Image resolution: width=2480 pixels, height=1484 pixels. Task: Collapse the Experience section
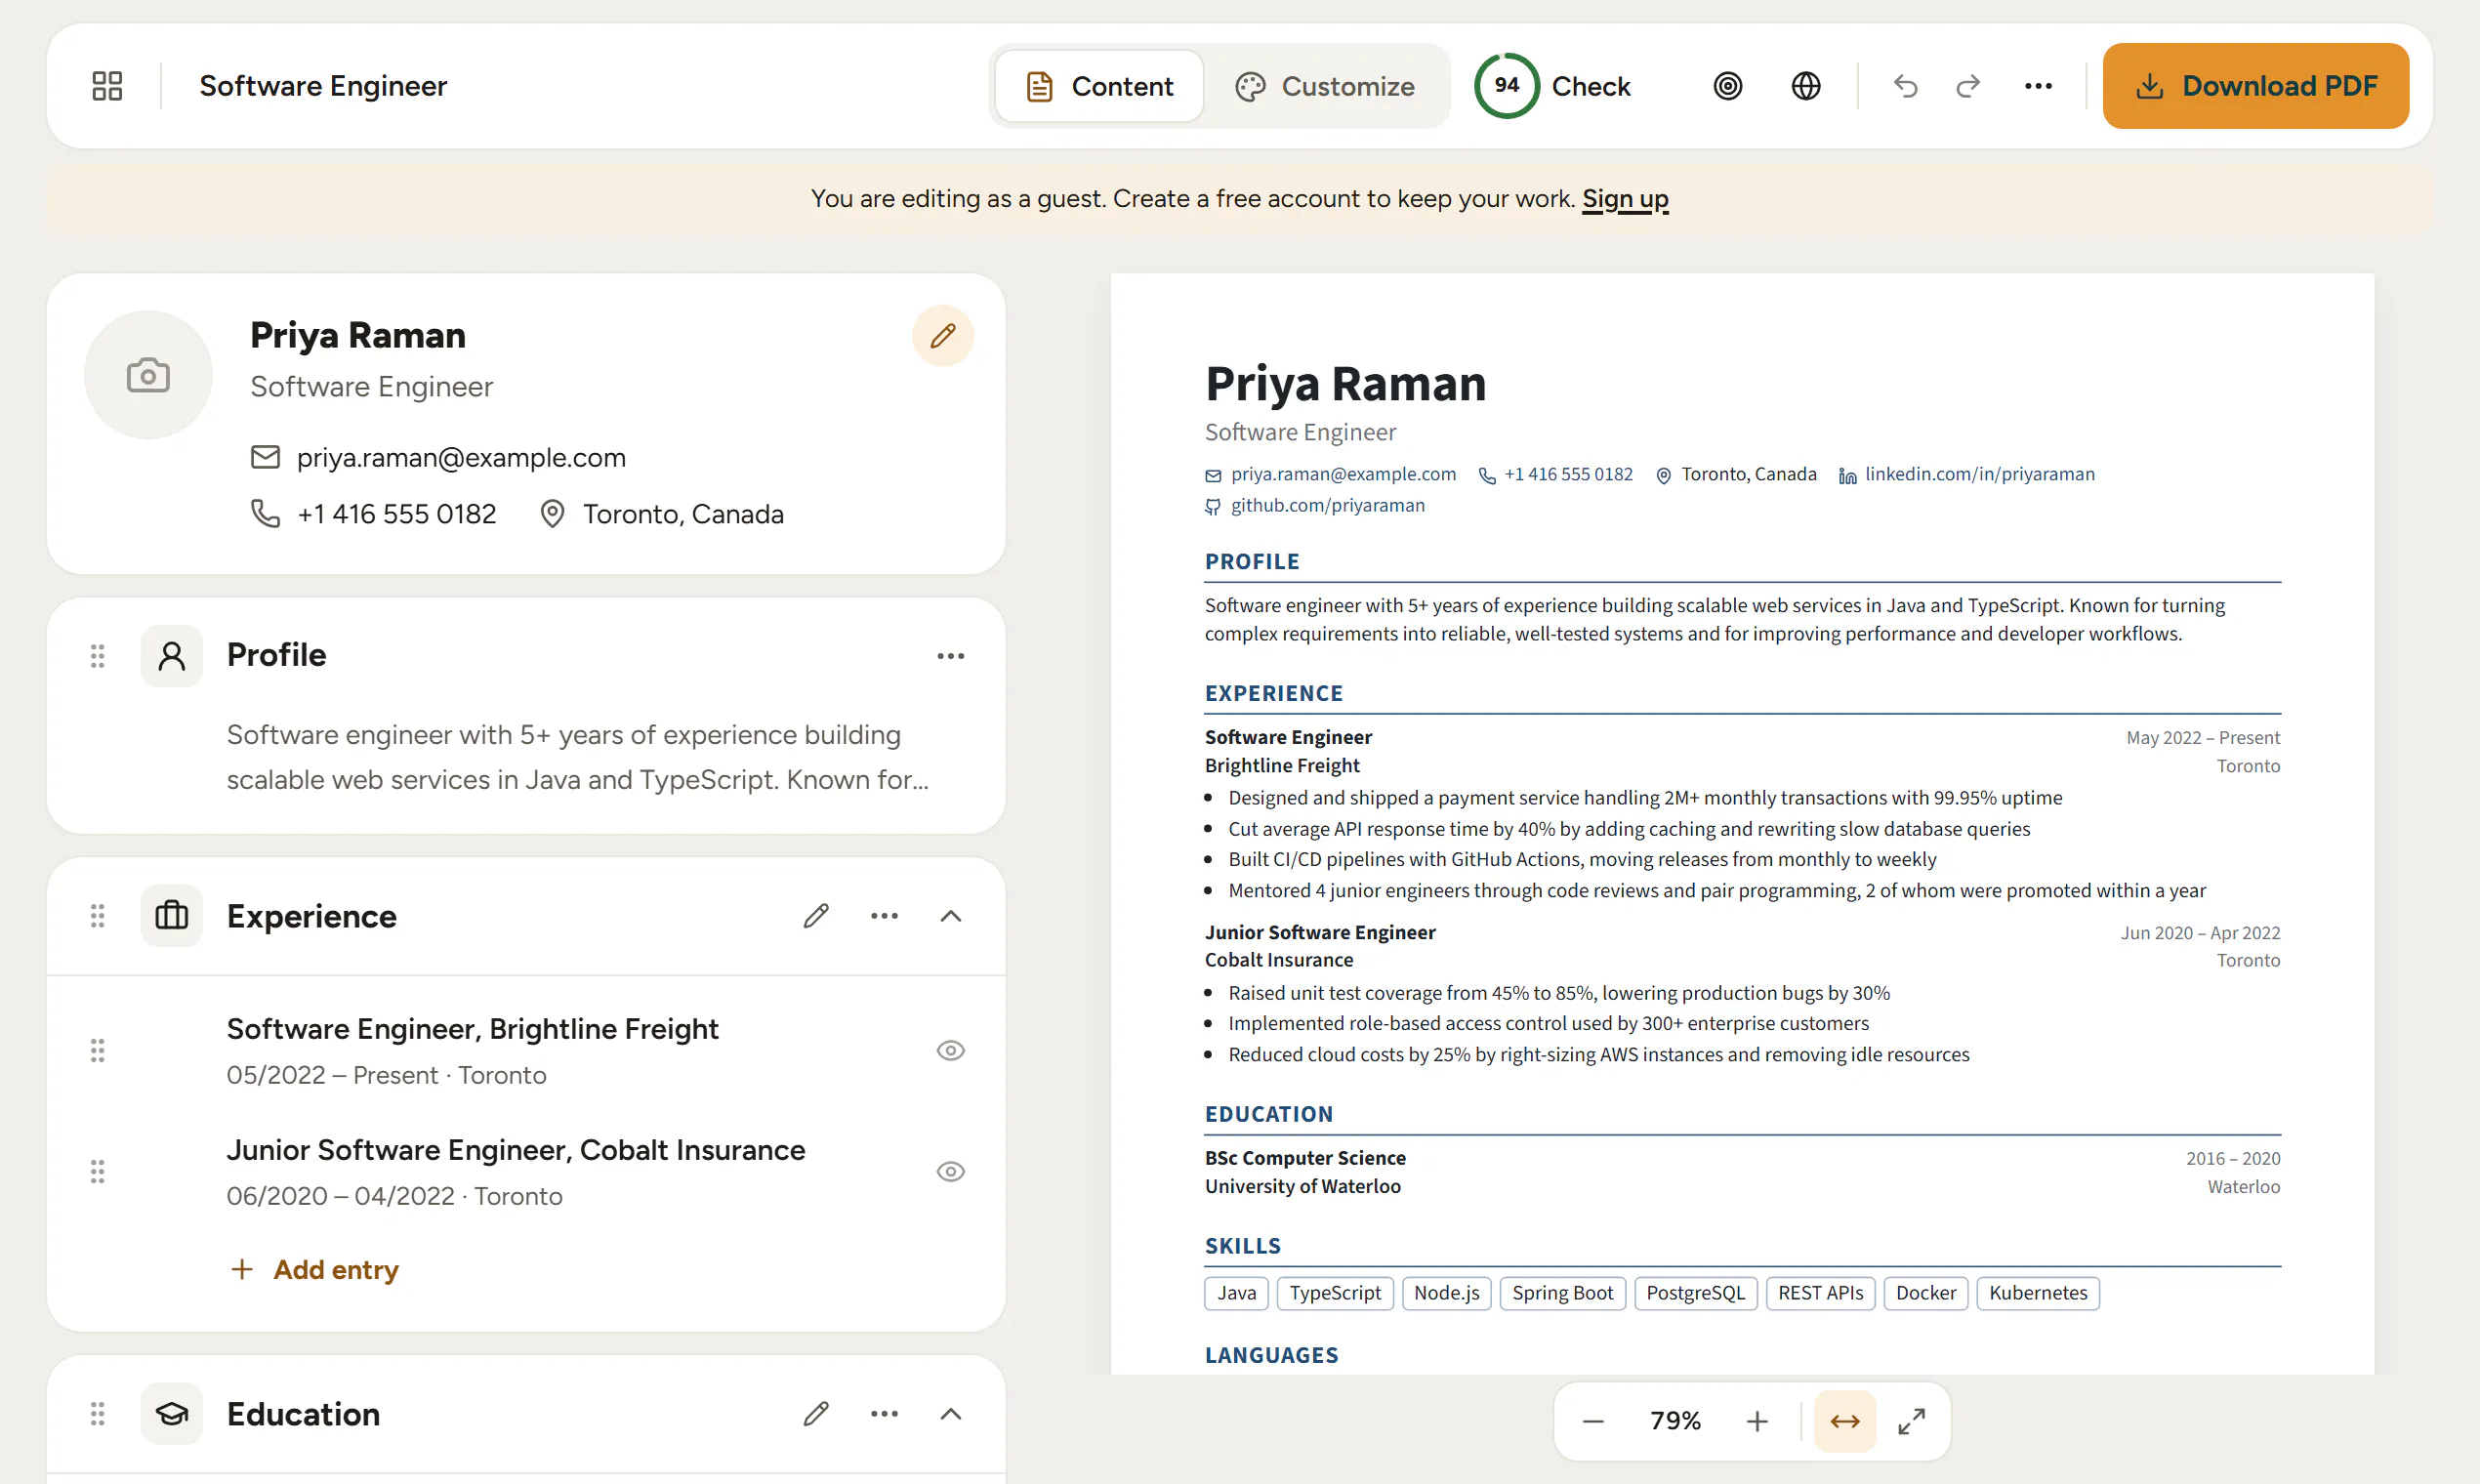[950, 916]
